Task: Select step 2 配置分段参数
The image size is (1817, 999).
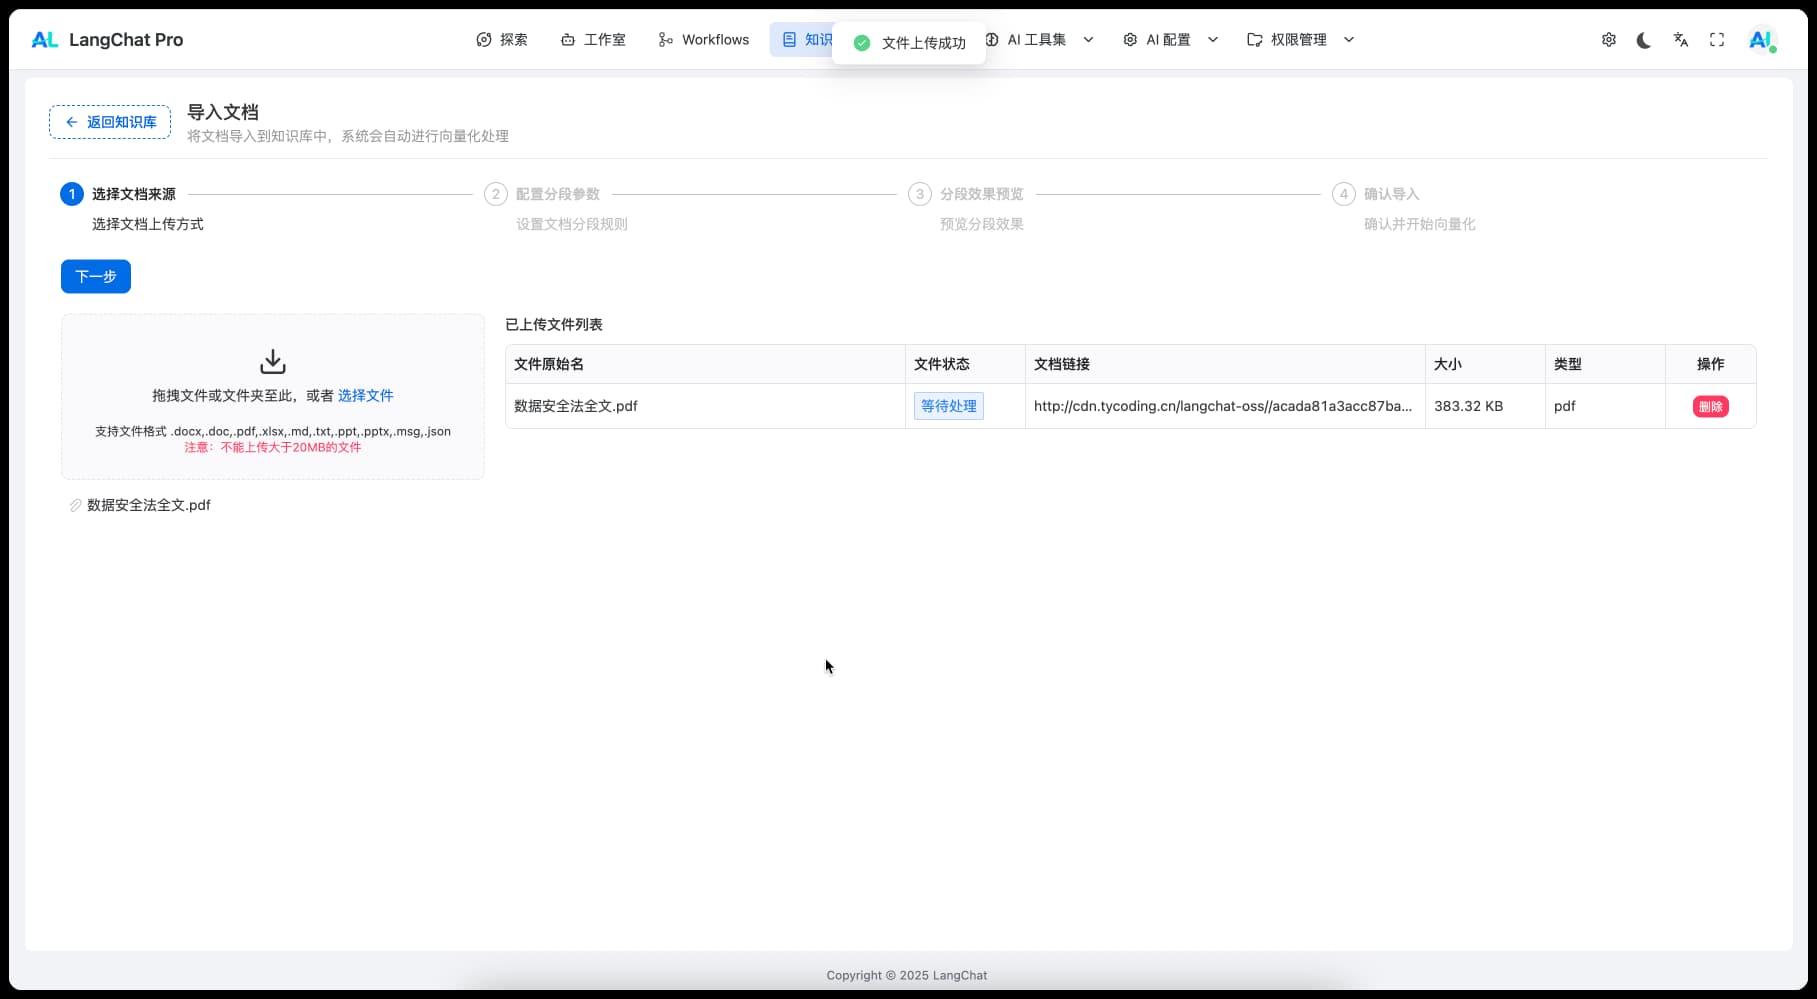Action: pyautogui.click(x=557, y=194)
